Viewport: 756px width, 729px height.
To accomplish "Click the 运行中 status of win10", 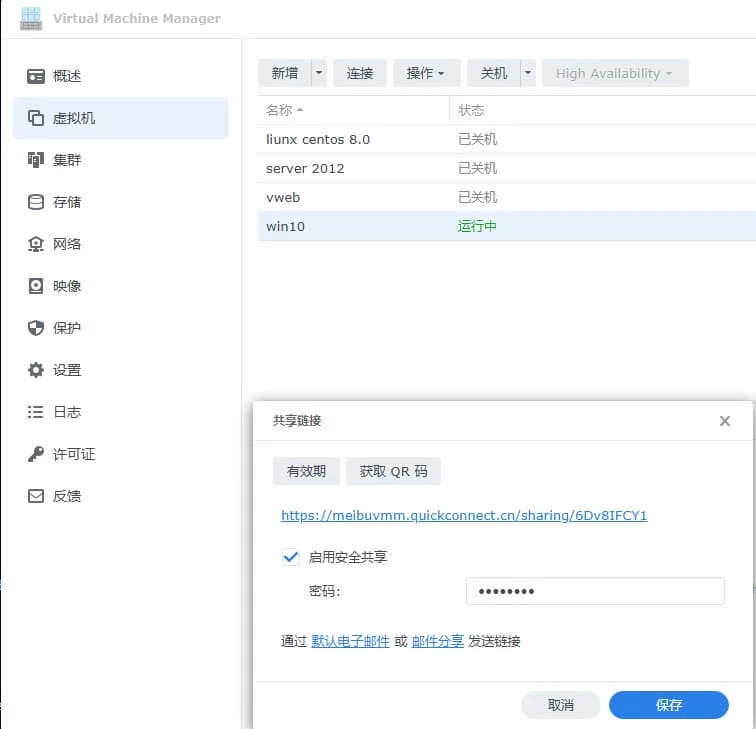I will coord(477,226).
